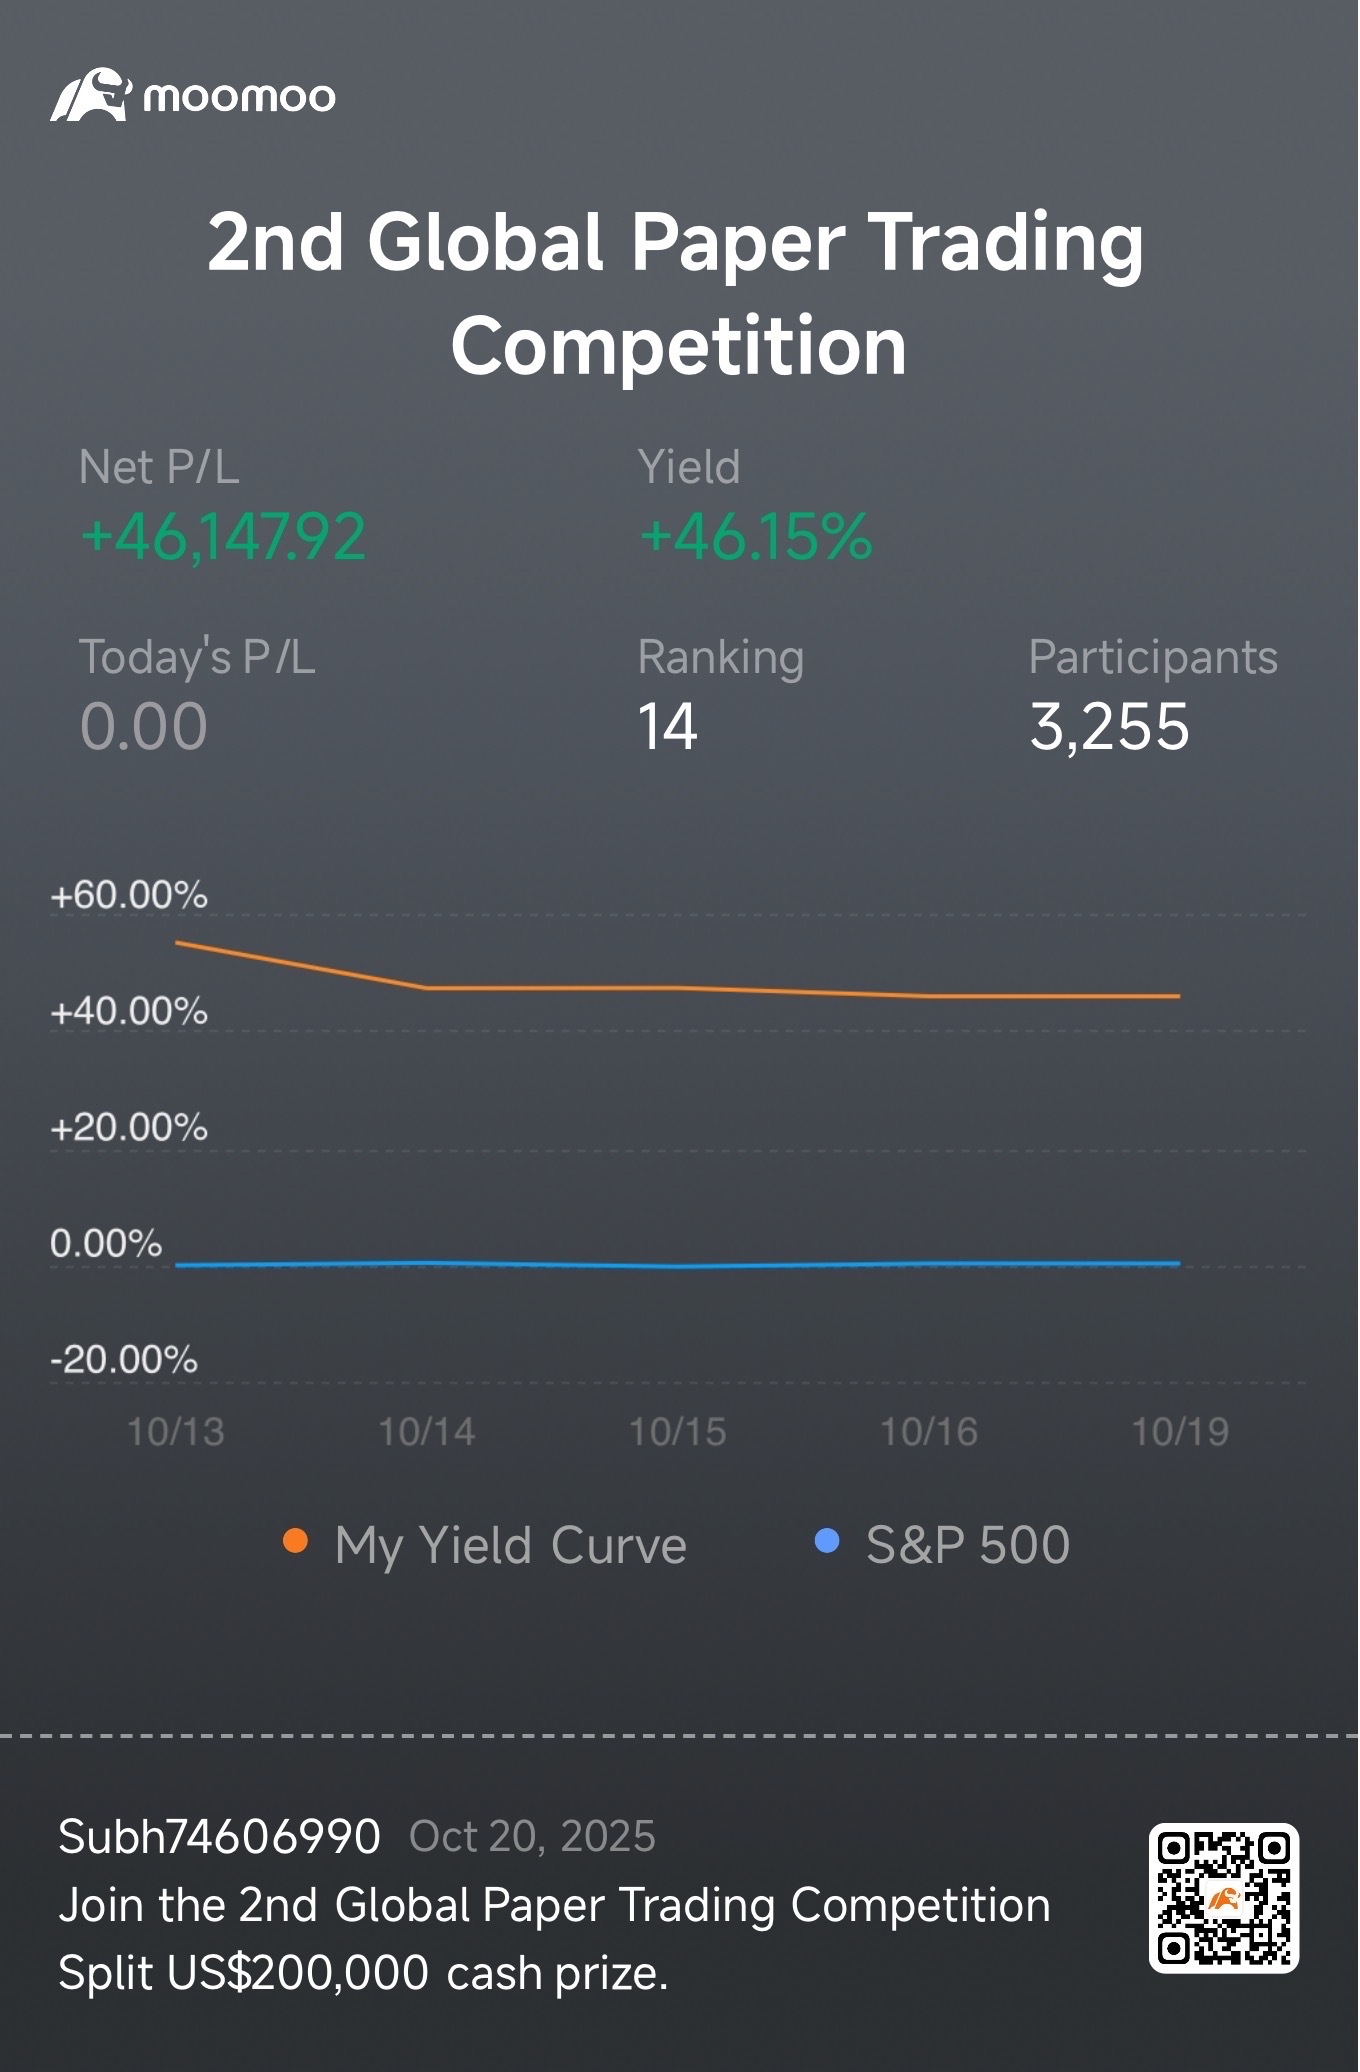Image resolution: width=1360 pixels, height=2072 pixels.
Task: Select the 10/16 date marker
Action: tap(929, 1432)
